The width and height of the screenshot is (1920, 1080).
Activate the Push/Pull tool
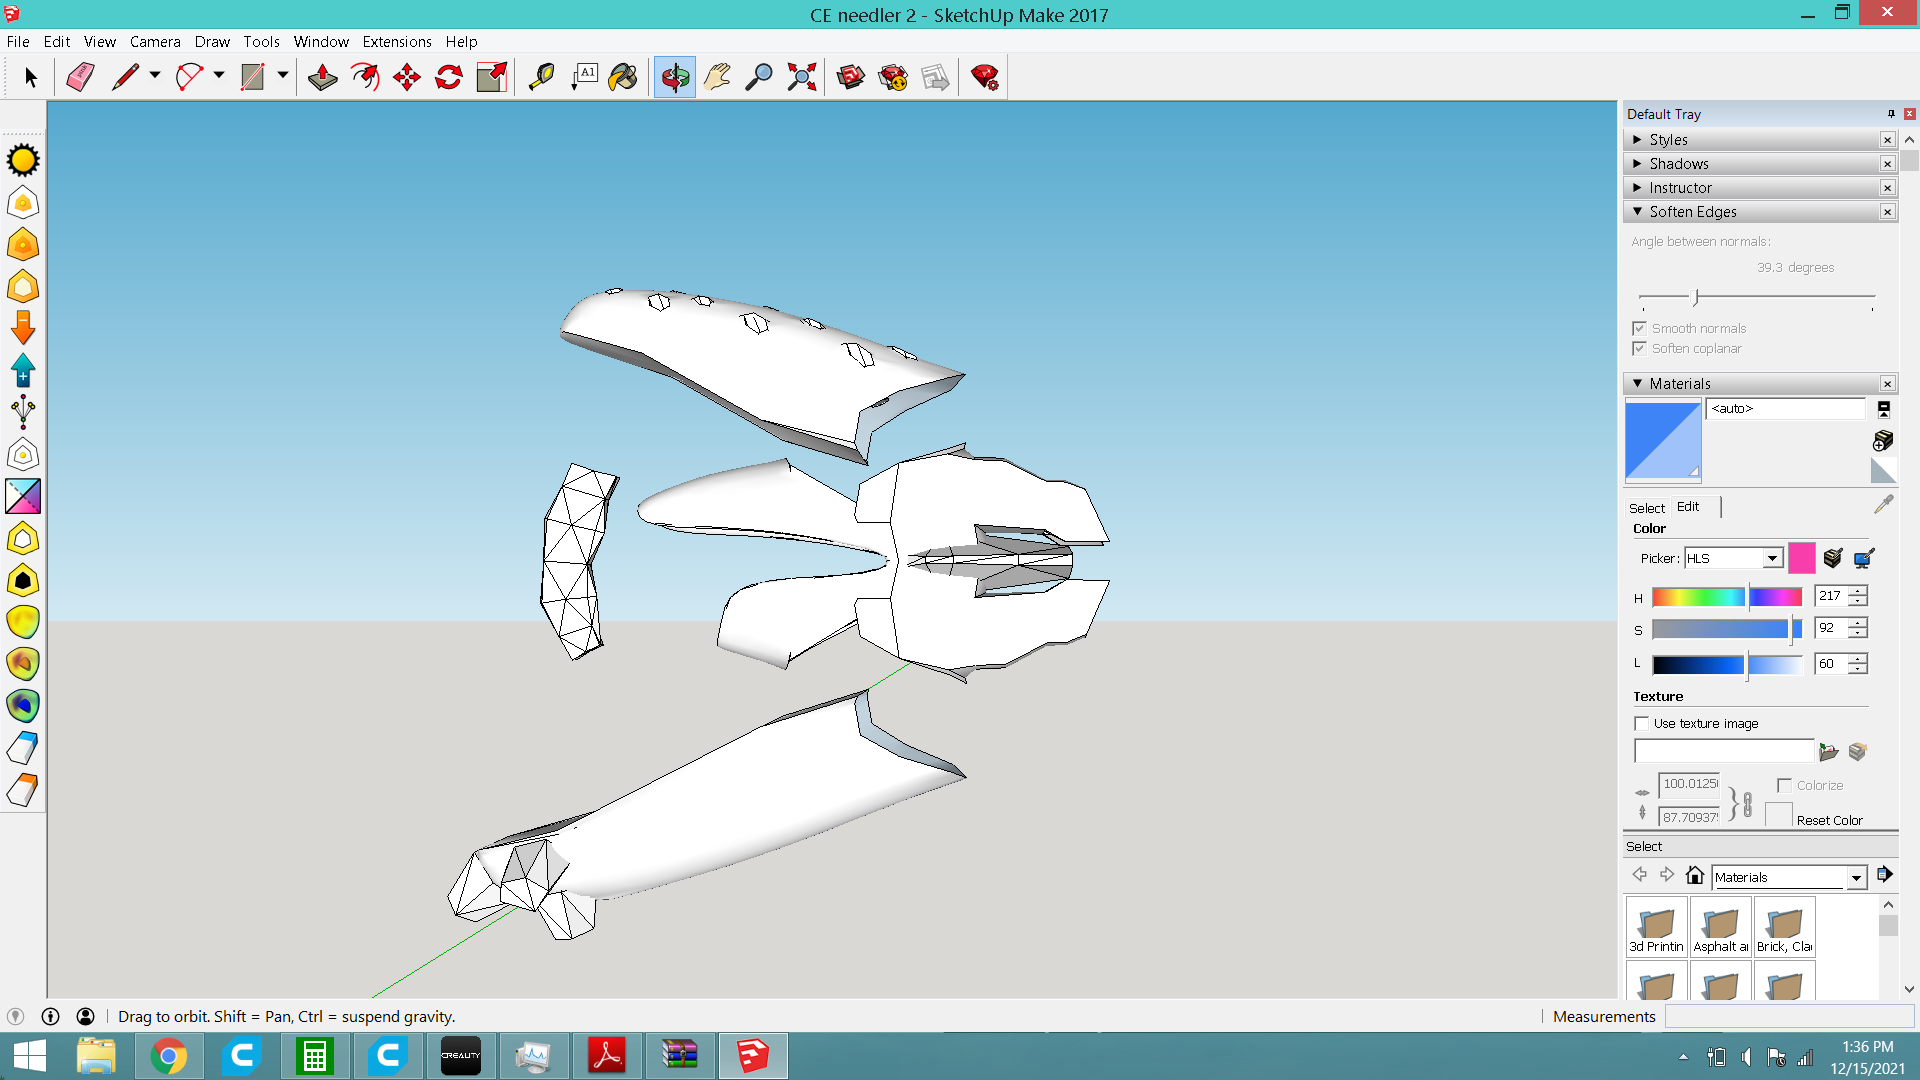point(322,77)
